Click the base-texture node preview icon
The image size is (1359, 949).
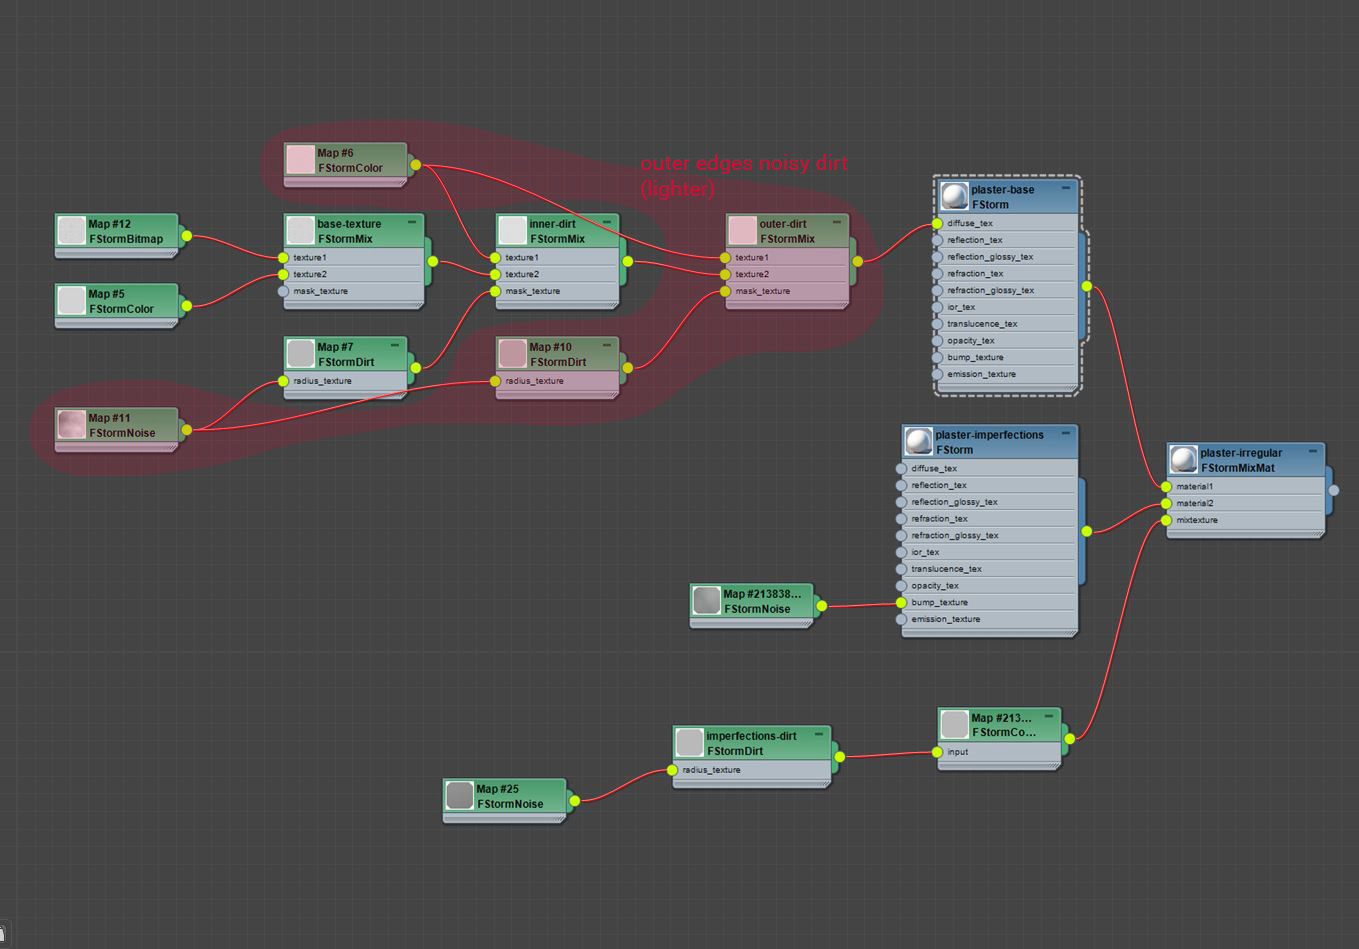[x=300, y=231]
